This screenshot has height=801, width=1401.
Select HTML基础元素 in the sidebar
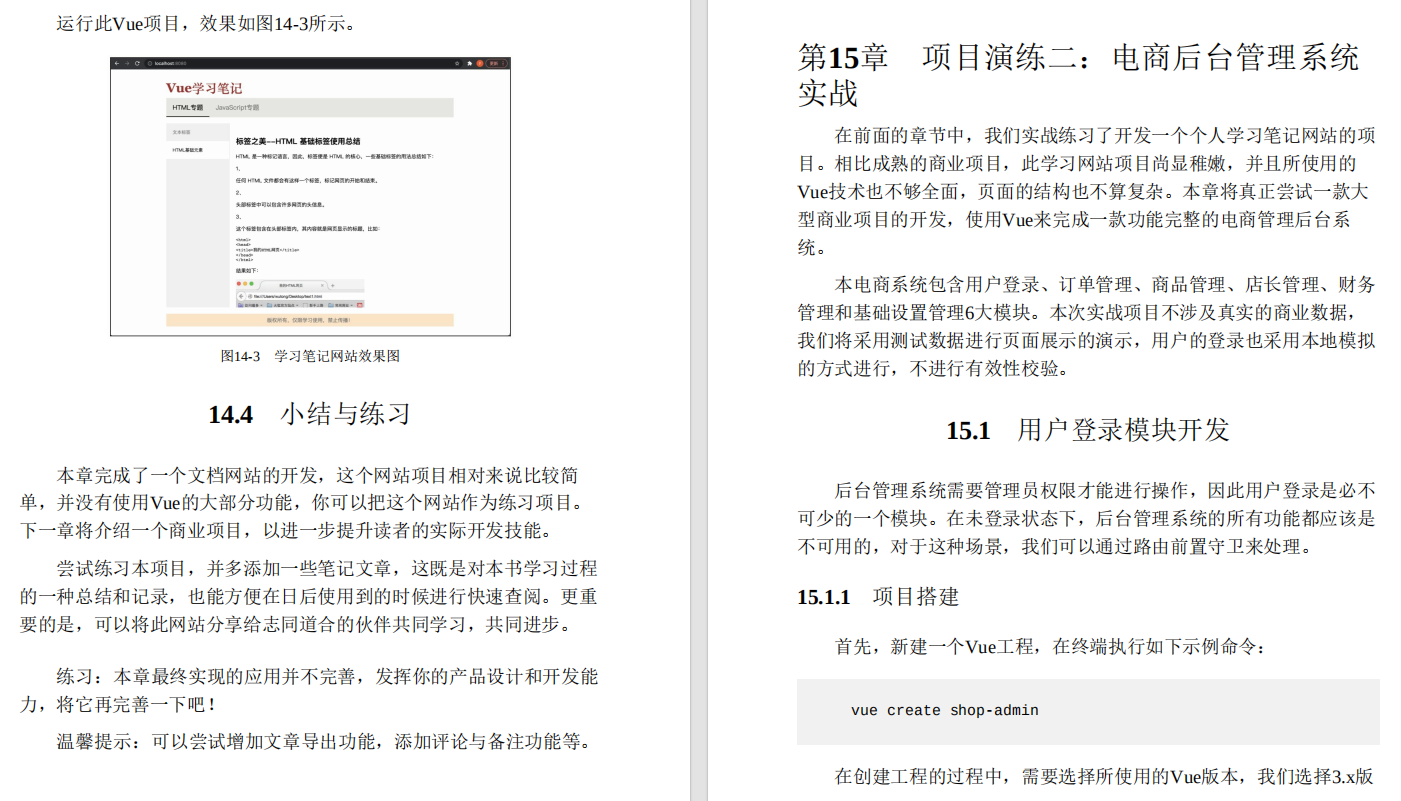click(x=188, y=149)
